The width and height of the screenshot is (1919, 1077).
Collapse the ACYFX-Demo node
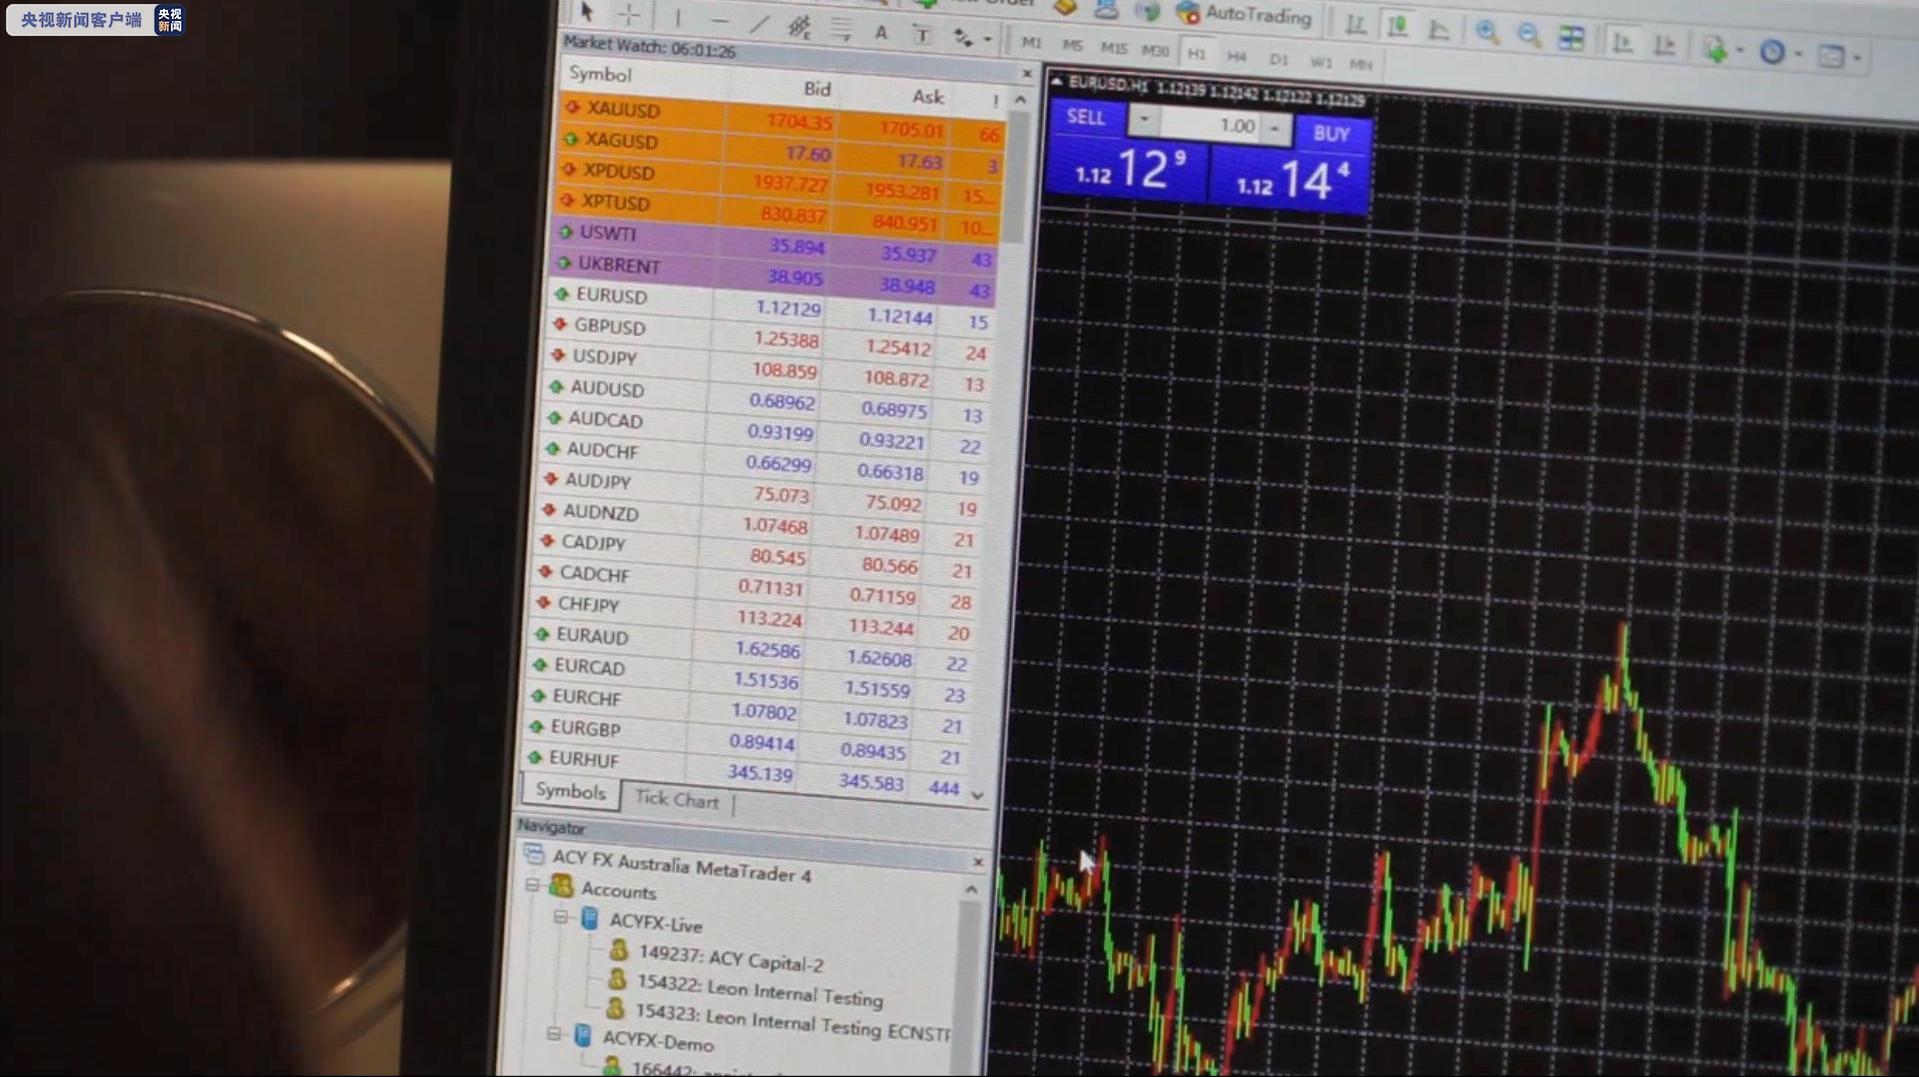[554, 1034]
